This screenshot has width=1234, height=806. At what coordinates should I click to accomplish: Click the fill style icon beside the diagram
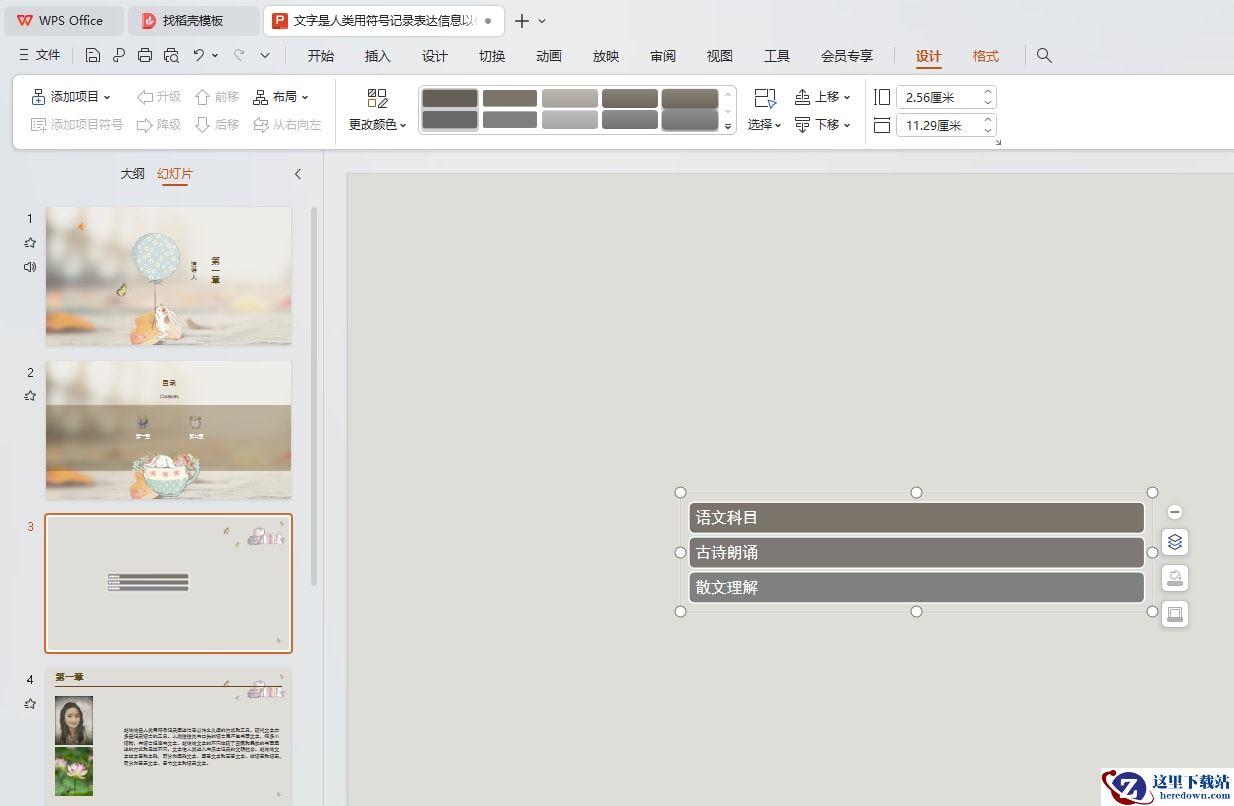1175,578
